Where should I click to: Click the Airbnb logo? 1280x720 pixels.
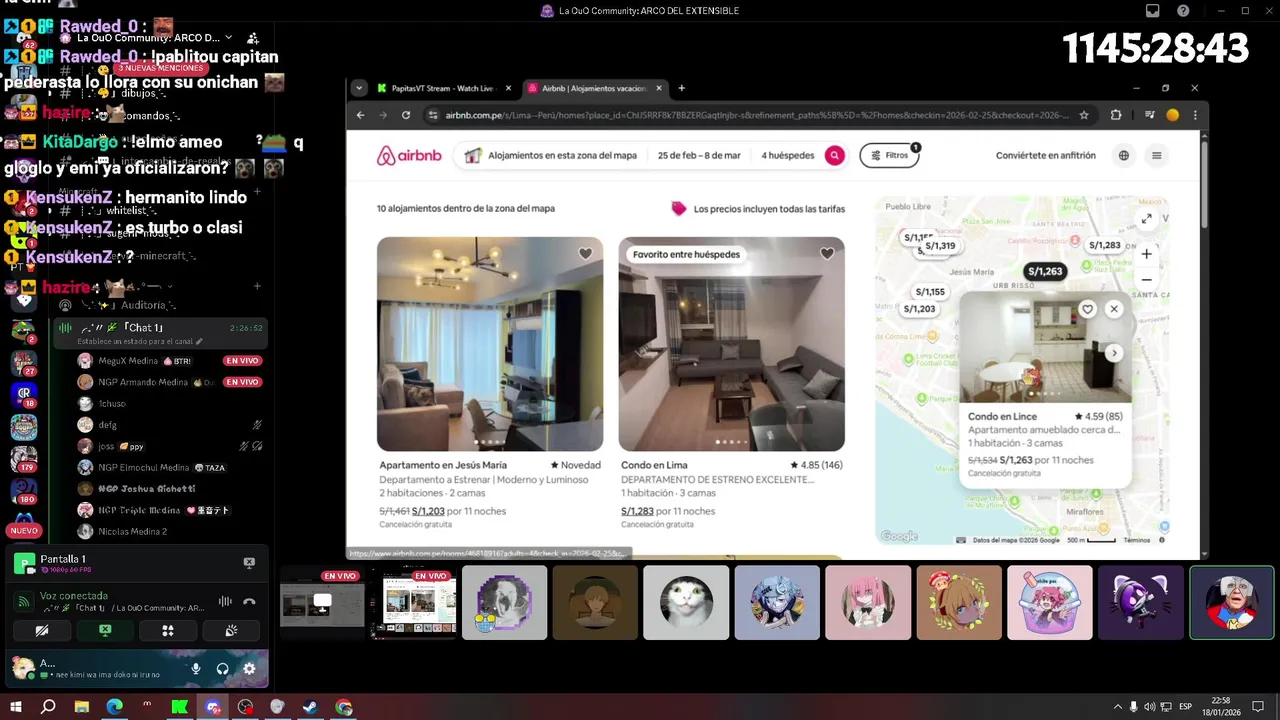[x=408, y=156]
